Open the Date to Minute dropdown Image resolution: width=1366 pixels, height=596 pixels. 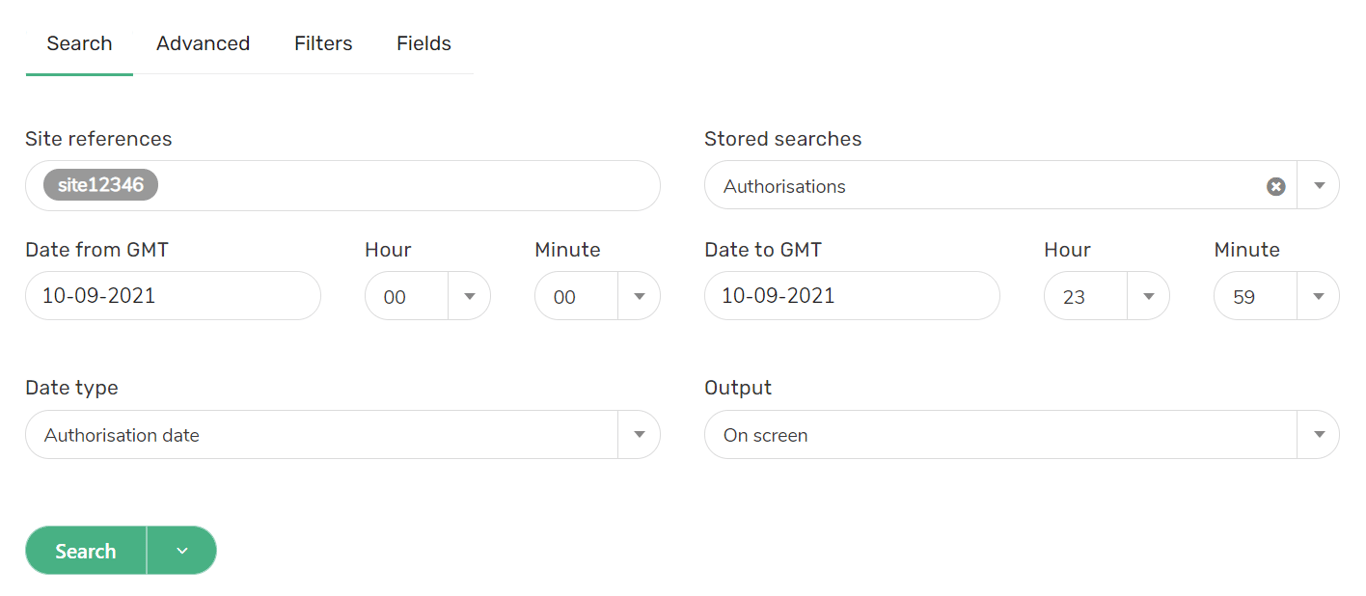pos(1319,296)
